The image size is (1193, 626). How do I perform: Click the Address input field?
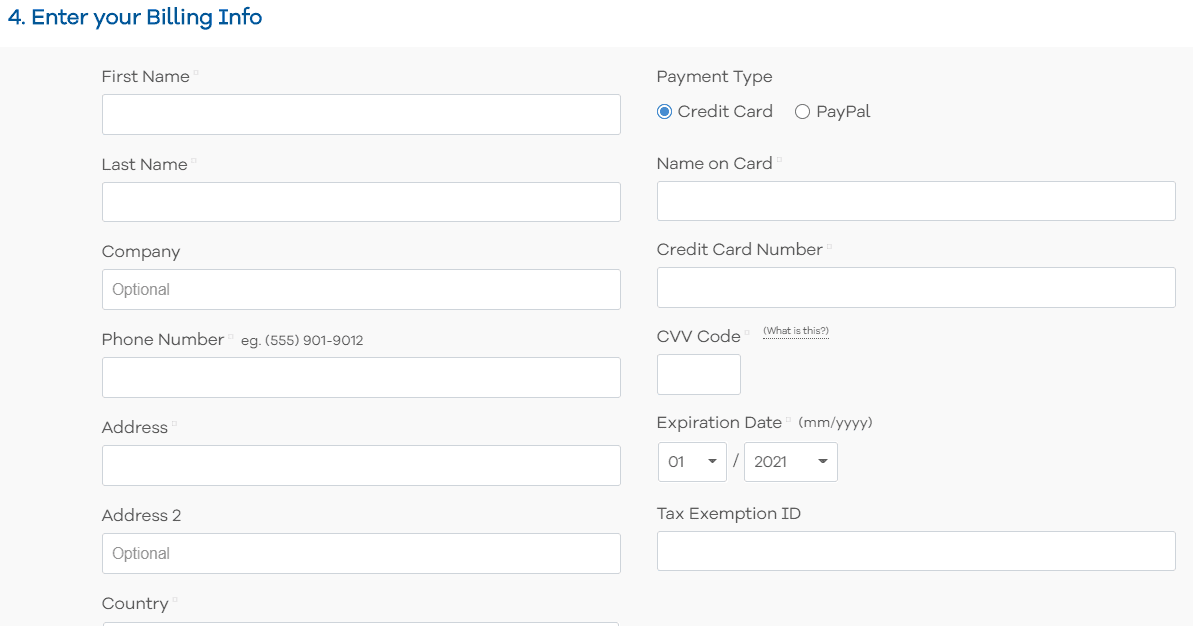click(361, 466)
